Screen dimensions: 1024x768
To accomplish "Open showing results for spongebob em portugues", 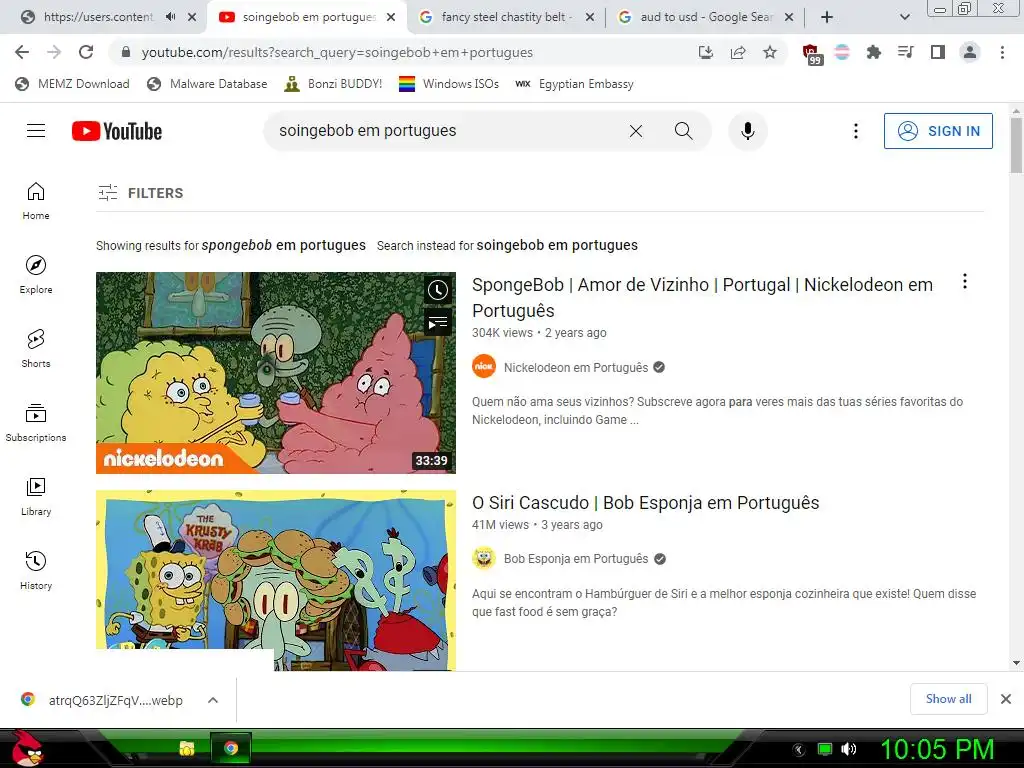I will (283, 246).
